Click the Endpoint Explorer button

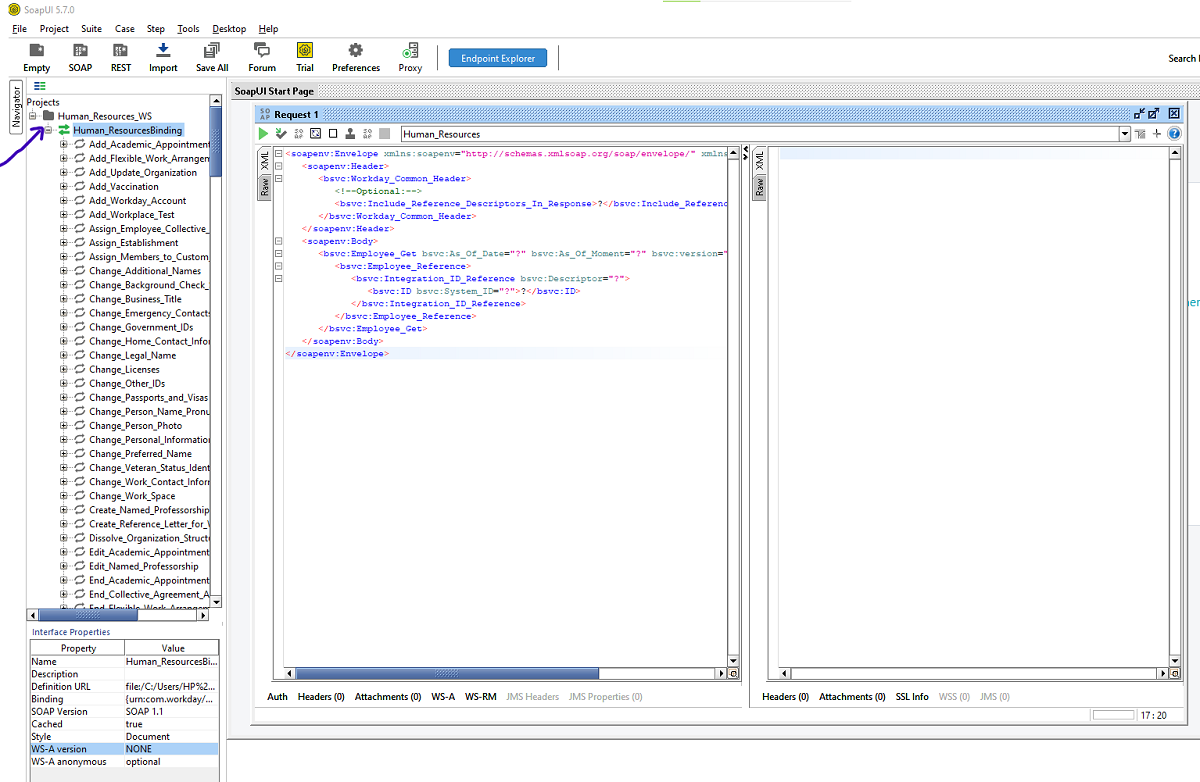498,59
